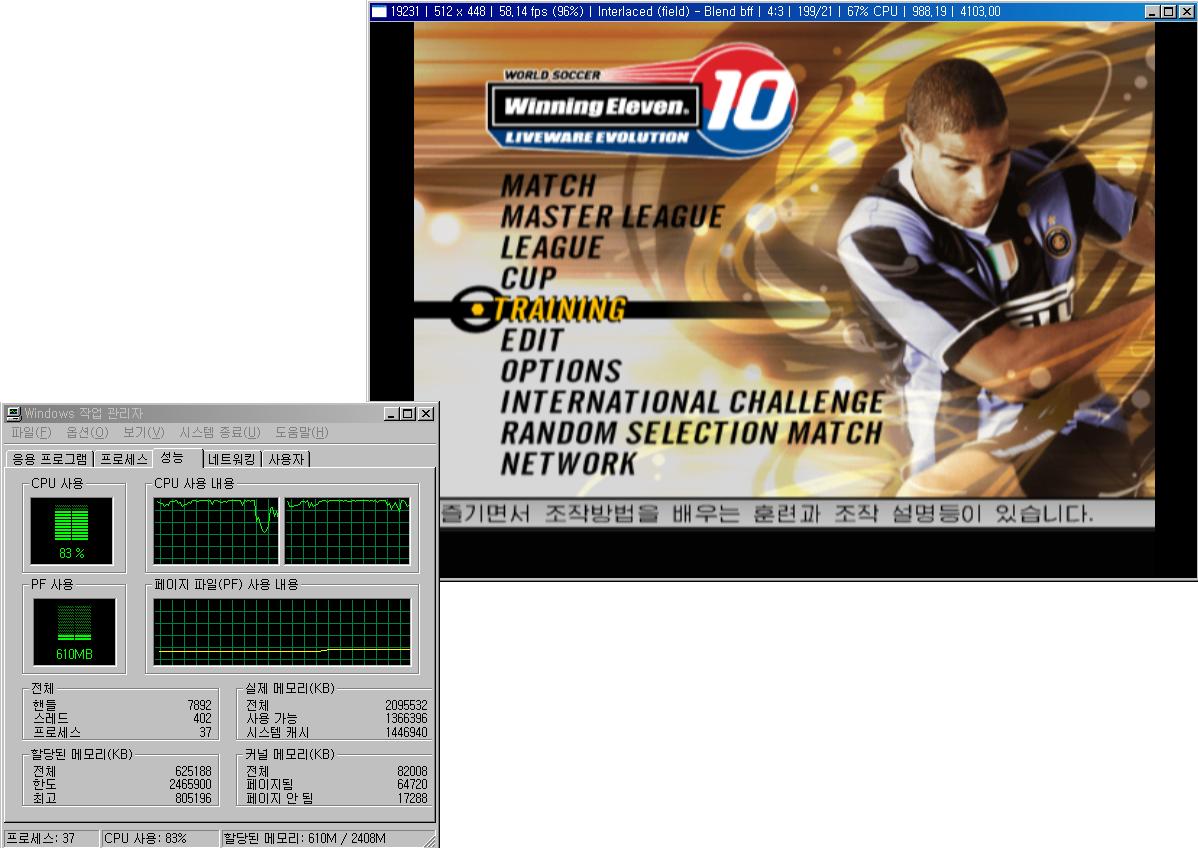Click status bar entry 프로세스: 37
The height and width of the screenshot is (848, 1198).
point(50,838)
